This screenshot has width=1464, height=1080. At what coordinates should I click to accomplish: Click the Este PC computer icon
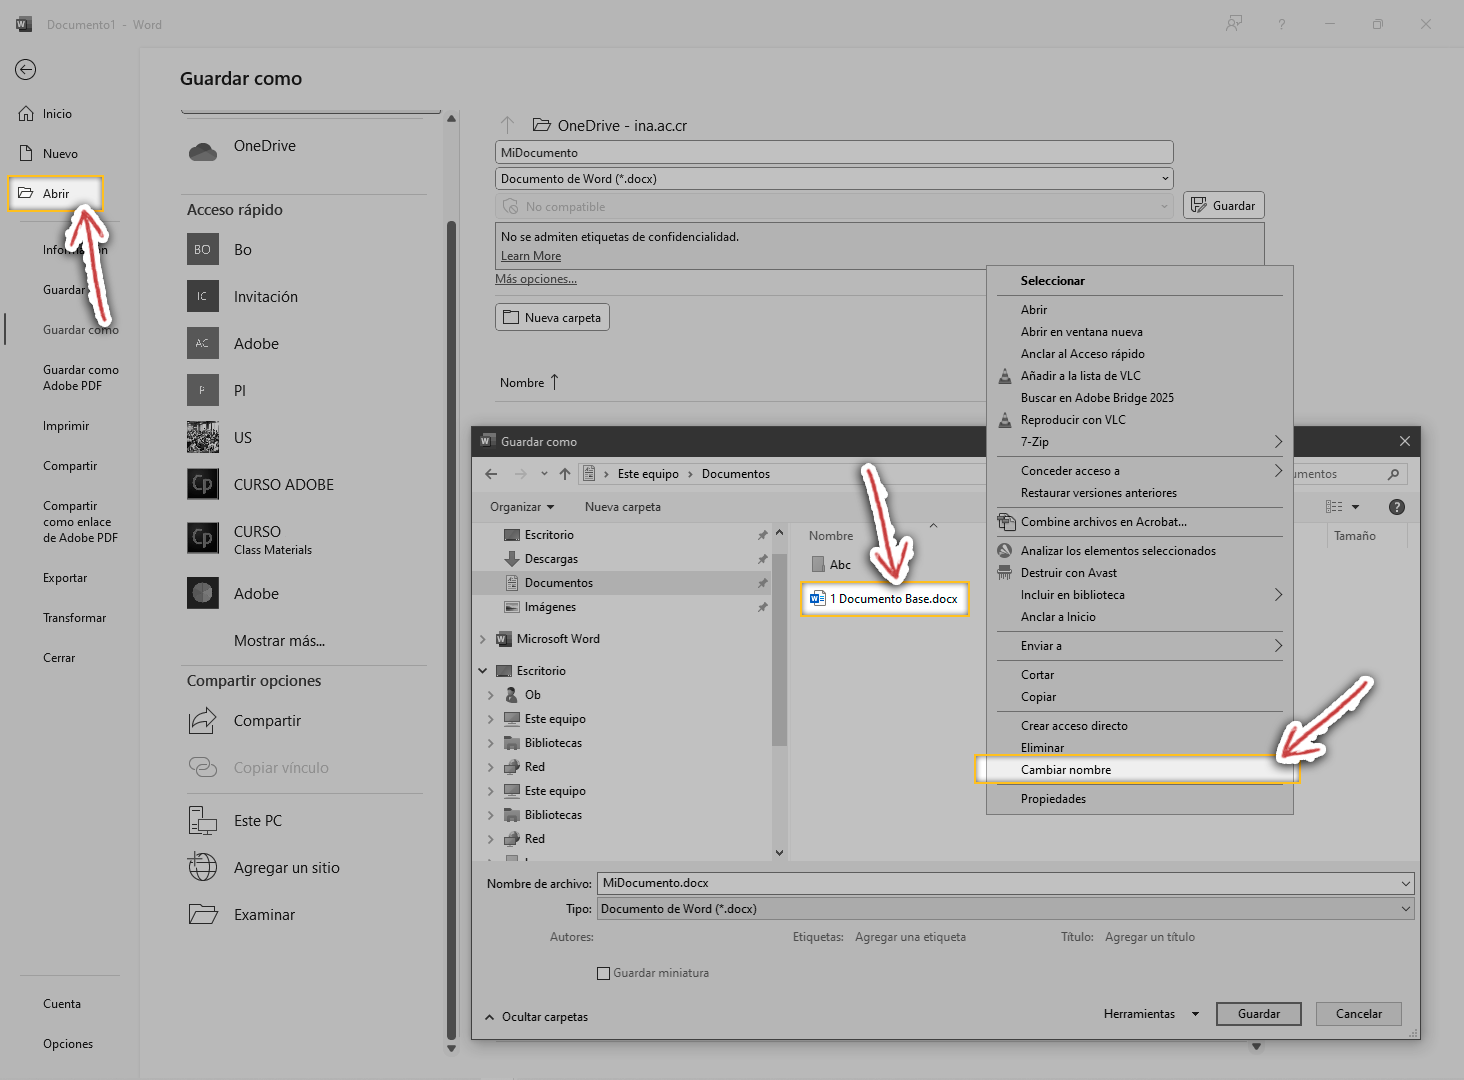coord(203,821)
